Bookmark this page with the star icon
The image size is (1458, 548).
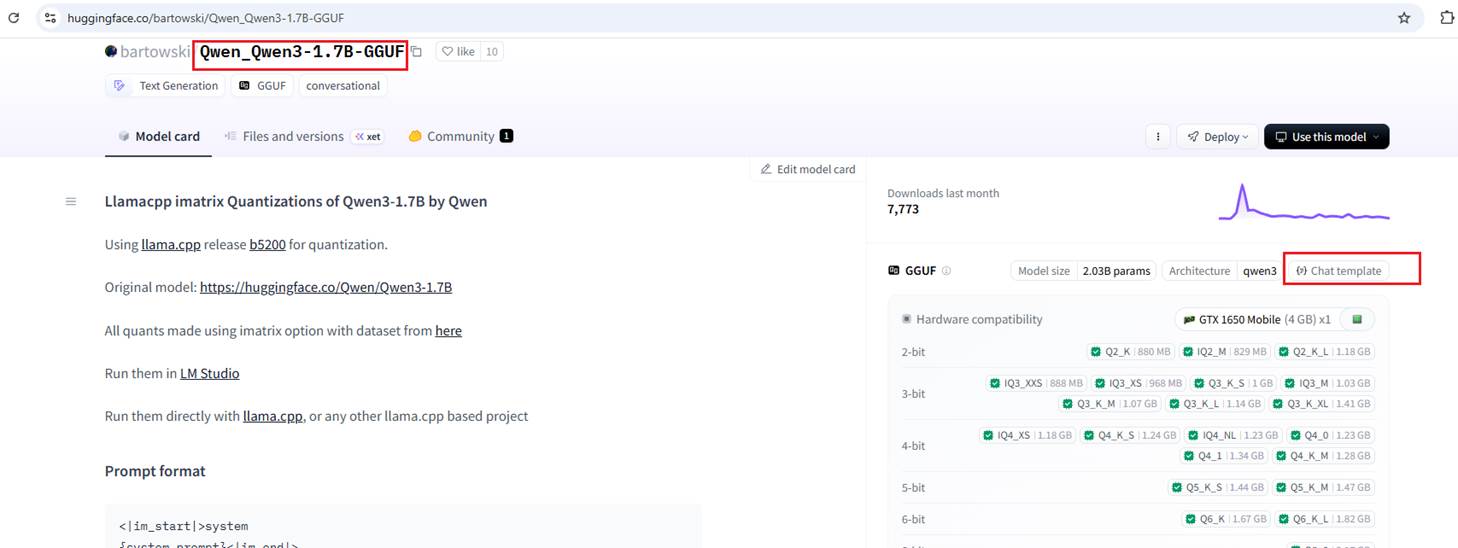coord(1404,18)
